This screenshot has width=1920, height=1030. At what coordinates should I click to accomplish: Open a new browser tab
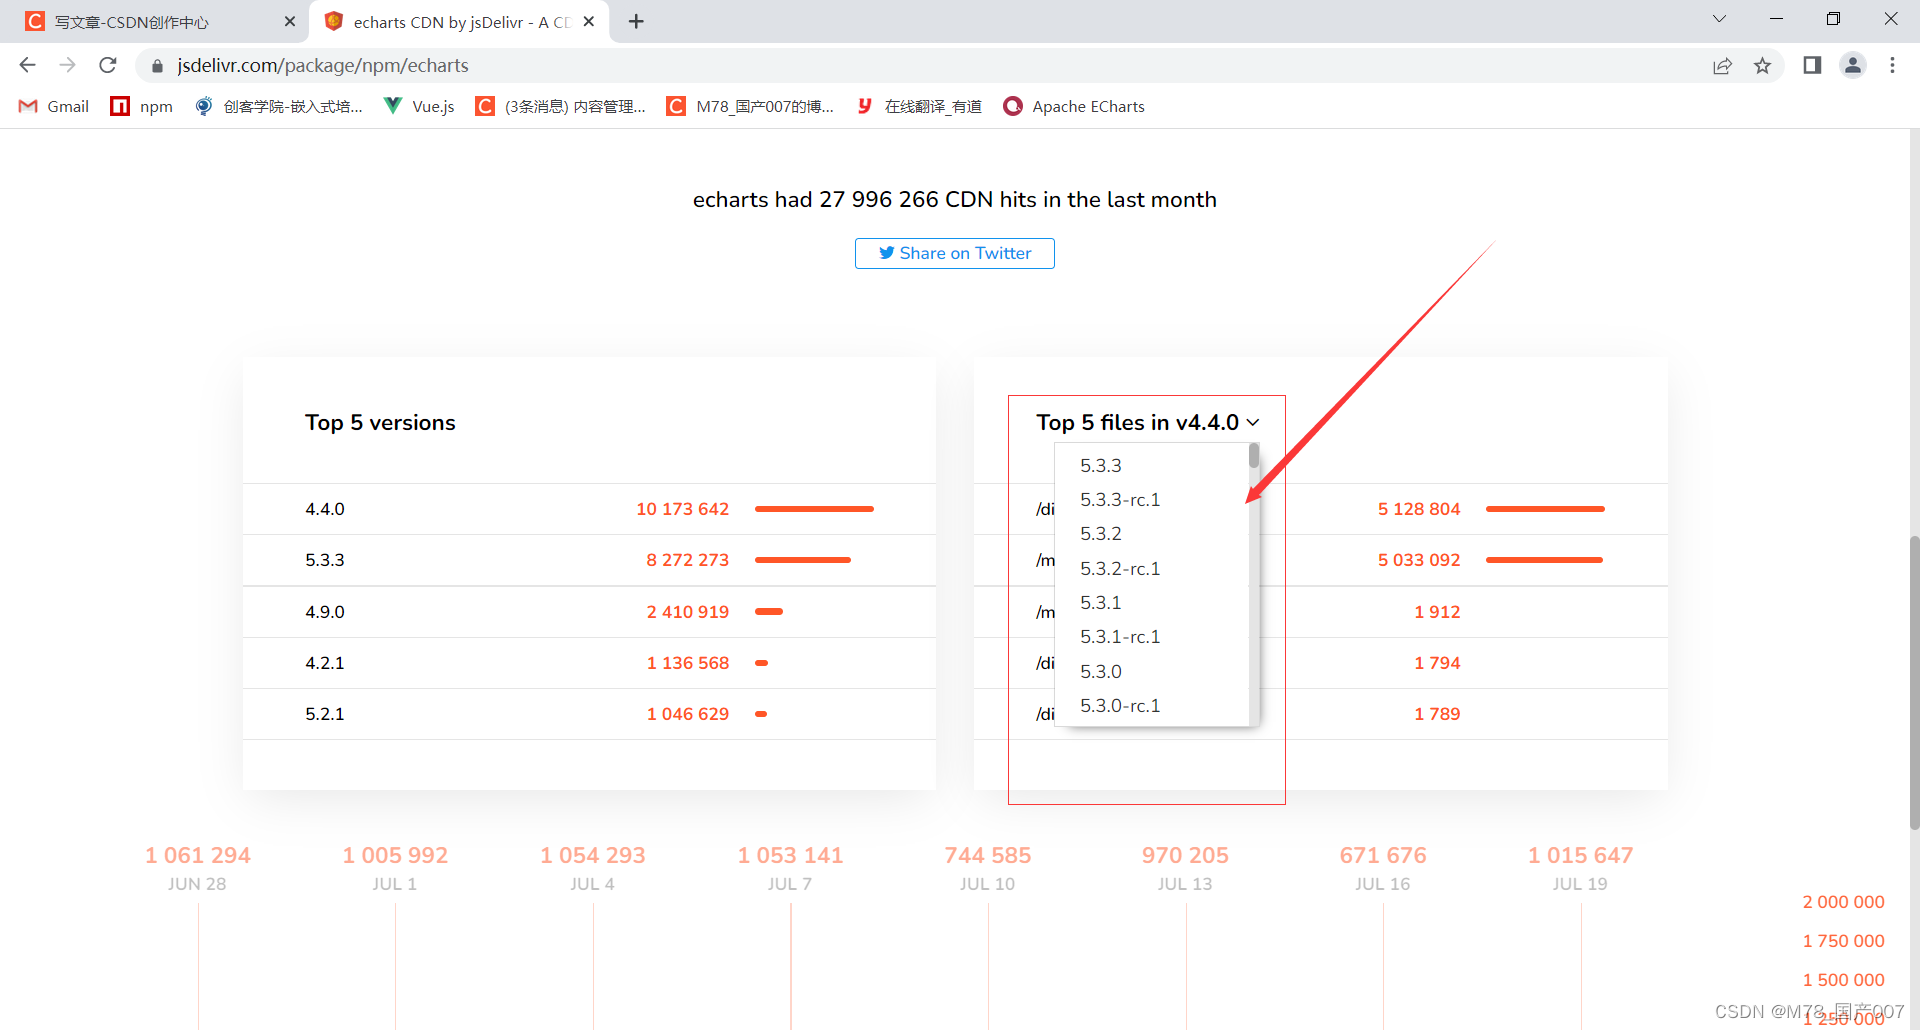(636, 21)
